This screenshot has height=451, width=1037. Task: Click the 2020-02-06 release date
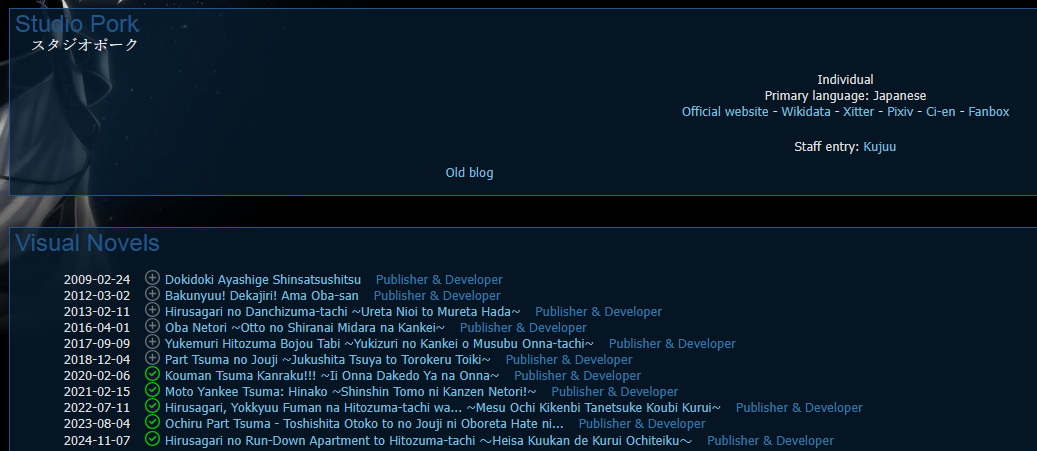click(97, 376)
